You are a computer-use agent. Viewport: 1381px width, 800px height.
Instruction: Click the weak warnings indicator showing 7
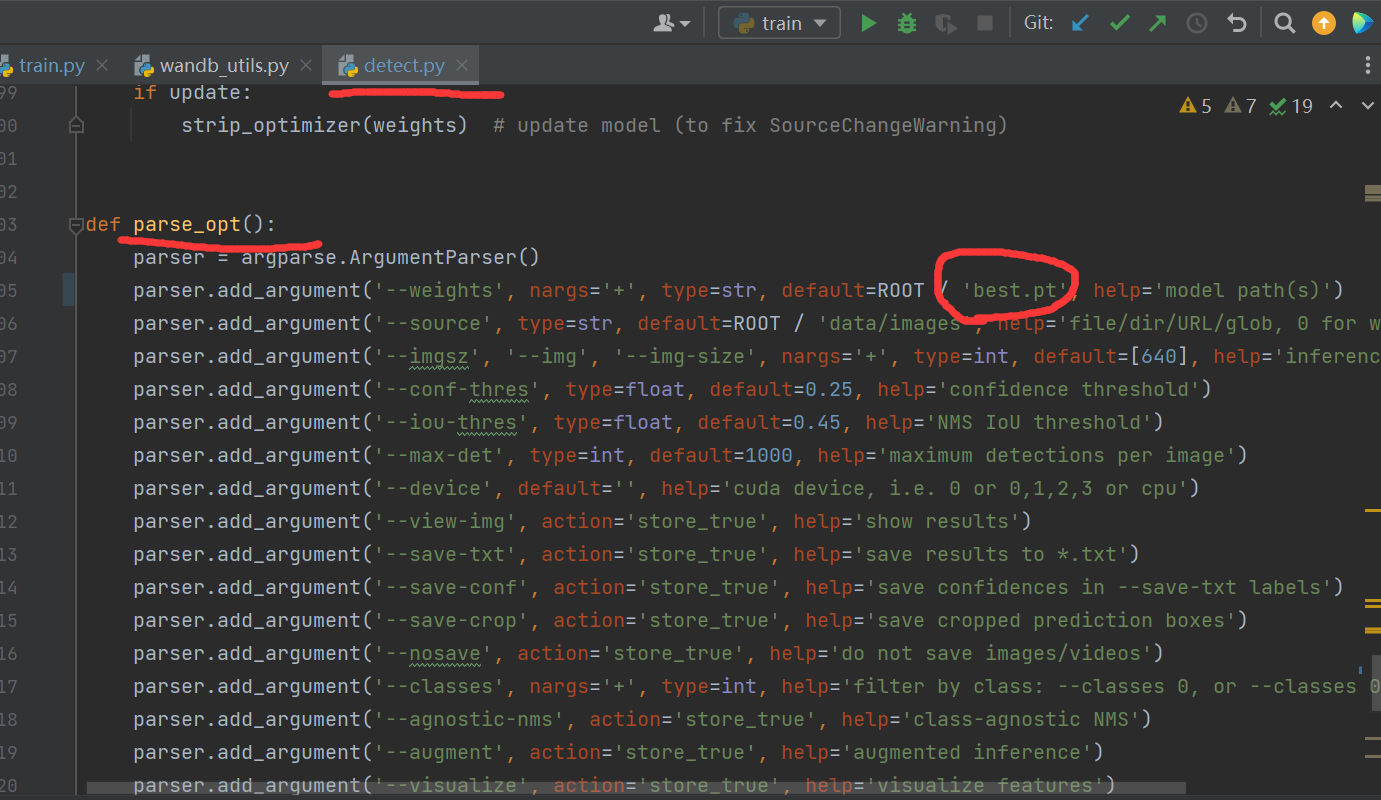point(1240,106)
